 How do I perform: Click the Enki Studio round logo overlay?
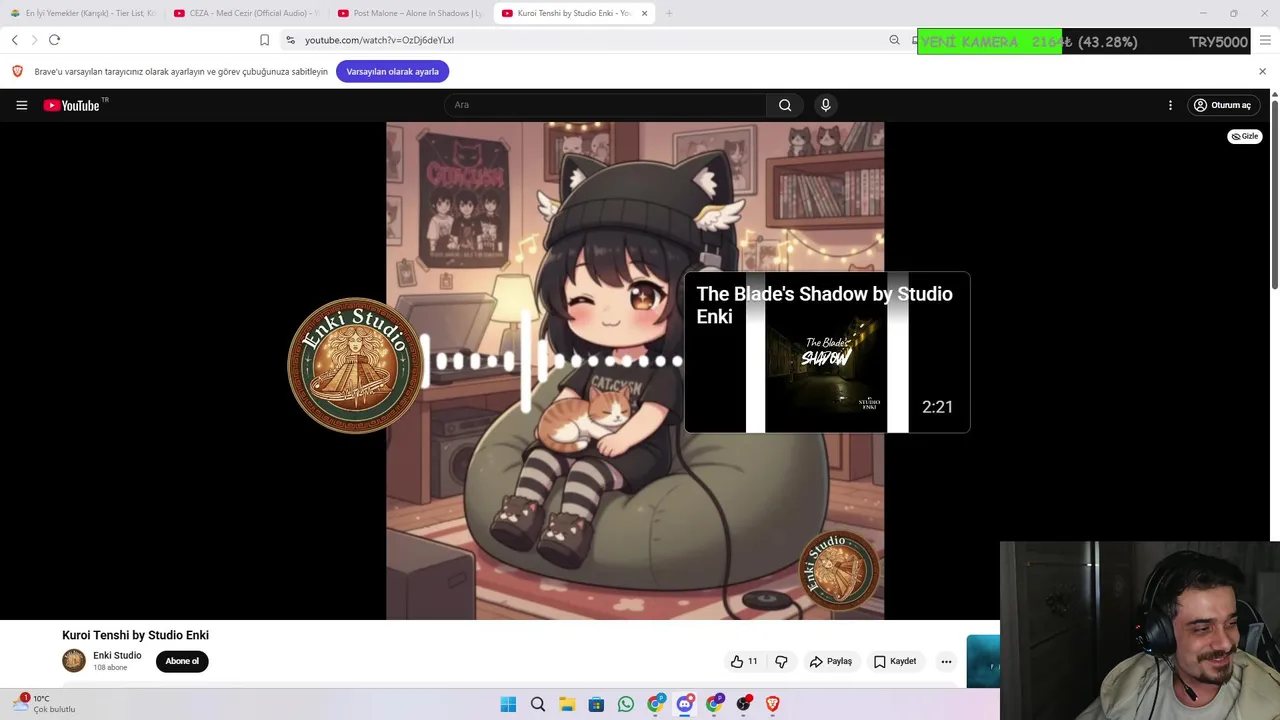355,365
